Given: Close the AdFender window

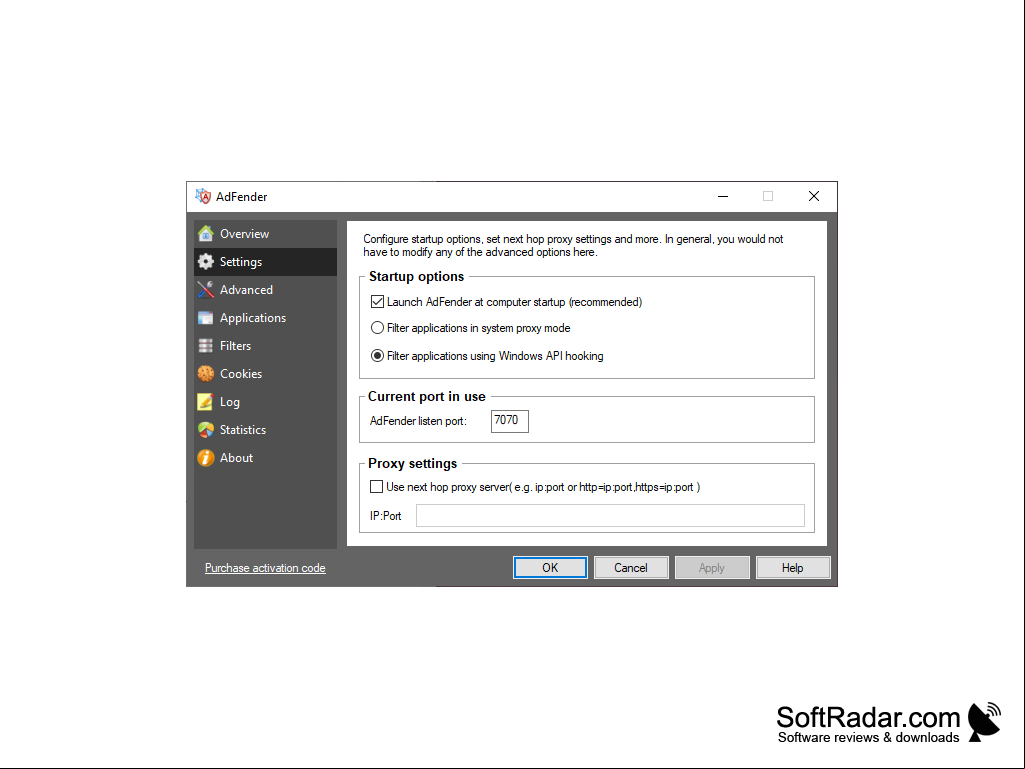Looking at the screenshot, I should (x=814, y=196).
